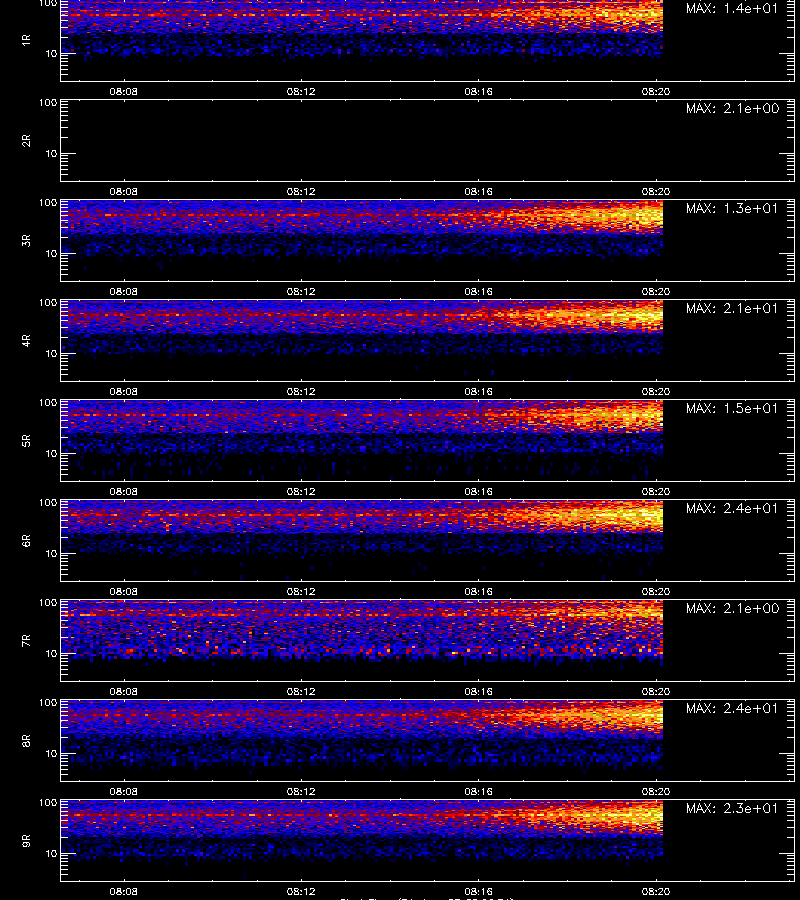Click the 4R panel axis label
The image size is (800, 900).
pyautogui.click(x=26, y=340)
